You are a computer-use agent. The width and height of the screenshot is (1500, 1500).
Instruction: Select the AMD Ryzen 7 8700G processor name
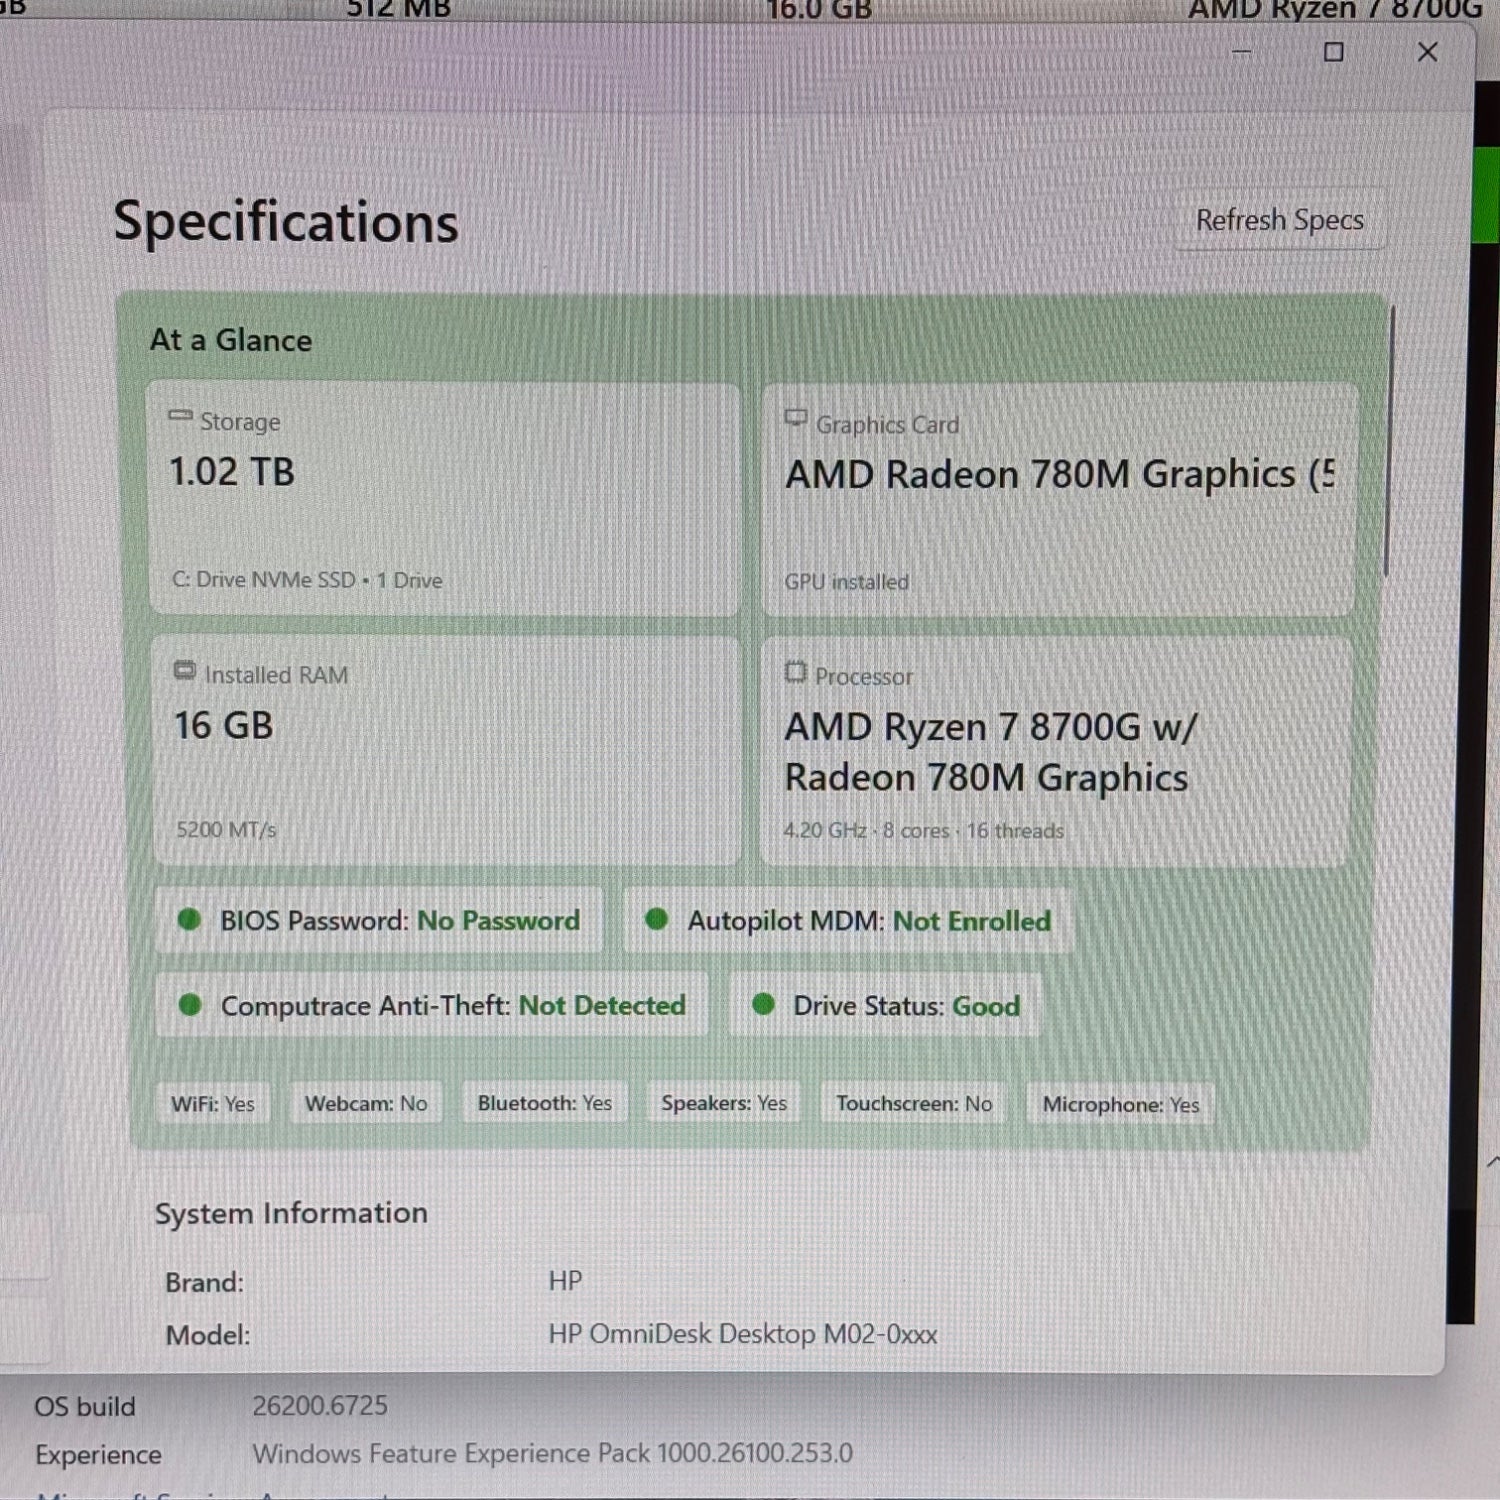click(990, 752)
